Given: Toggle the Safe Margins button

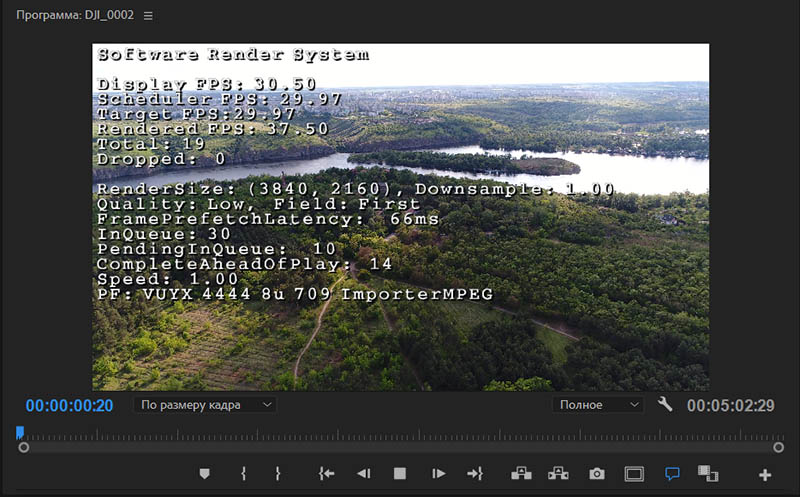Looking at the screenshot, I should [x=634, y=475].
